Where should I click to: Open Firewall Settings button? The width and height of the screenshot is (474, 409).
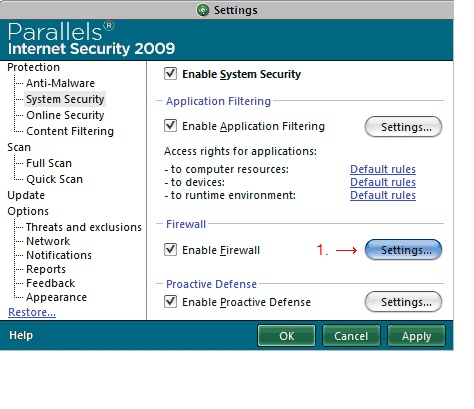pyautogui.click(x=403, y=250)
